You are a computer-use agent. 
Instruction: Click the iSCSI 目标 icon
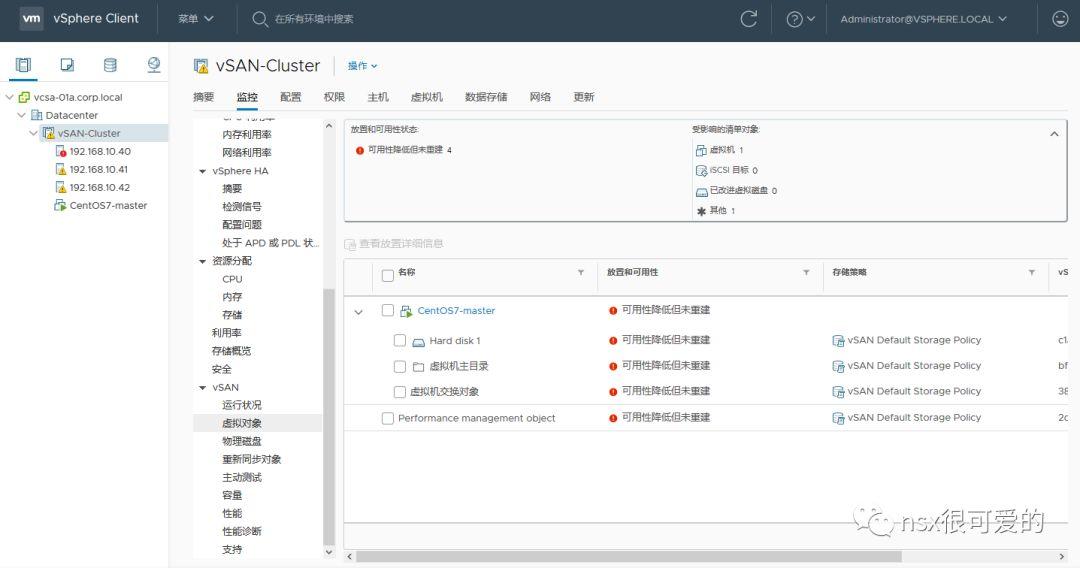point(701,170)
